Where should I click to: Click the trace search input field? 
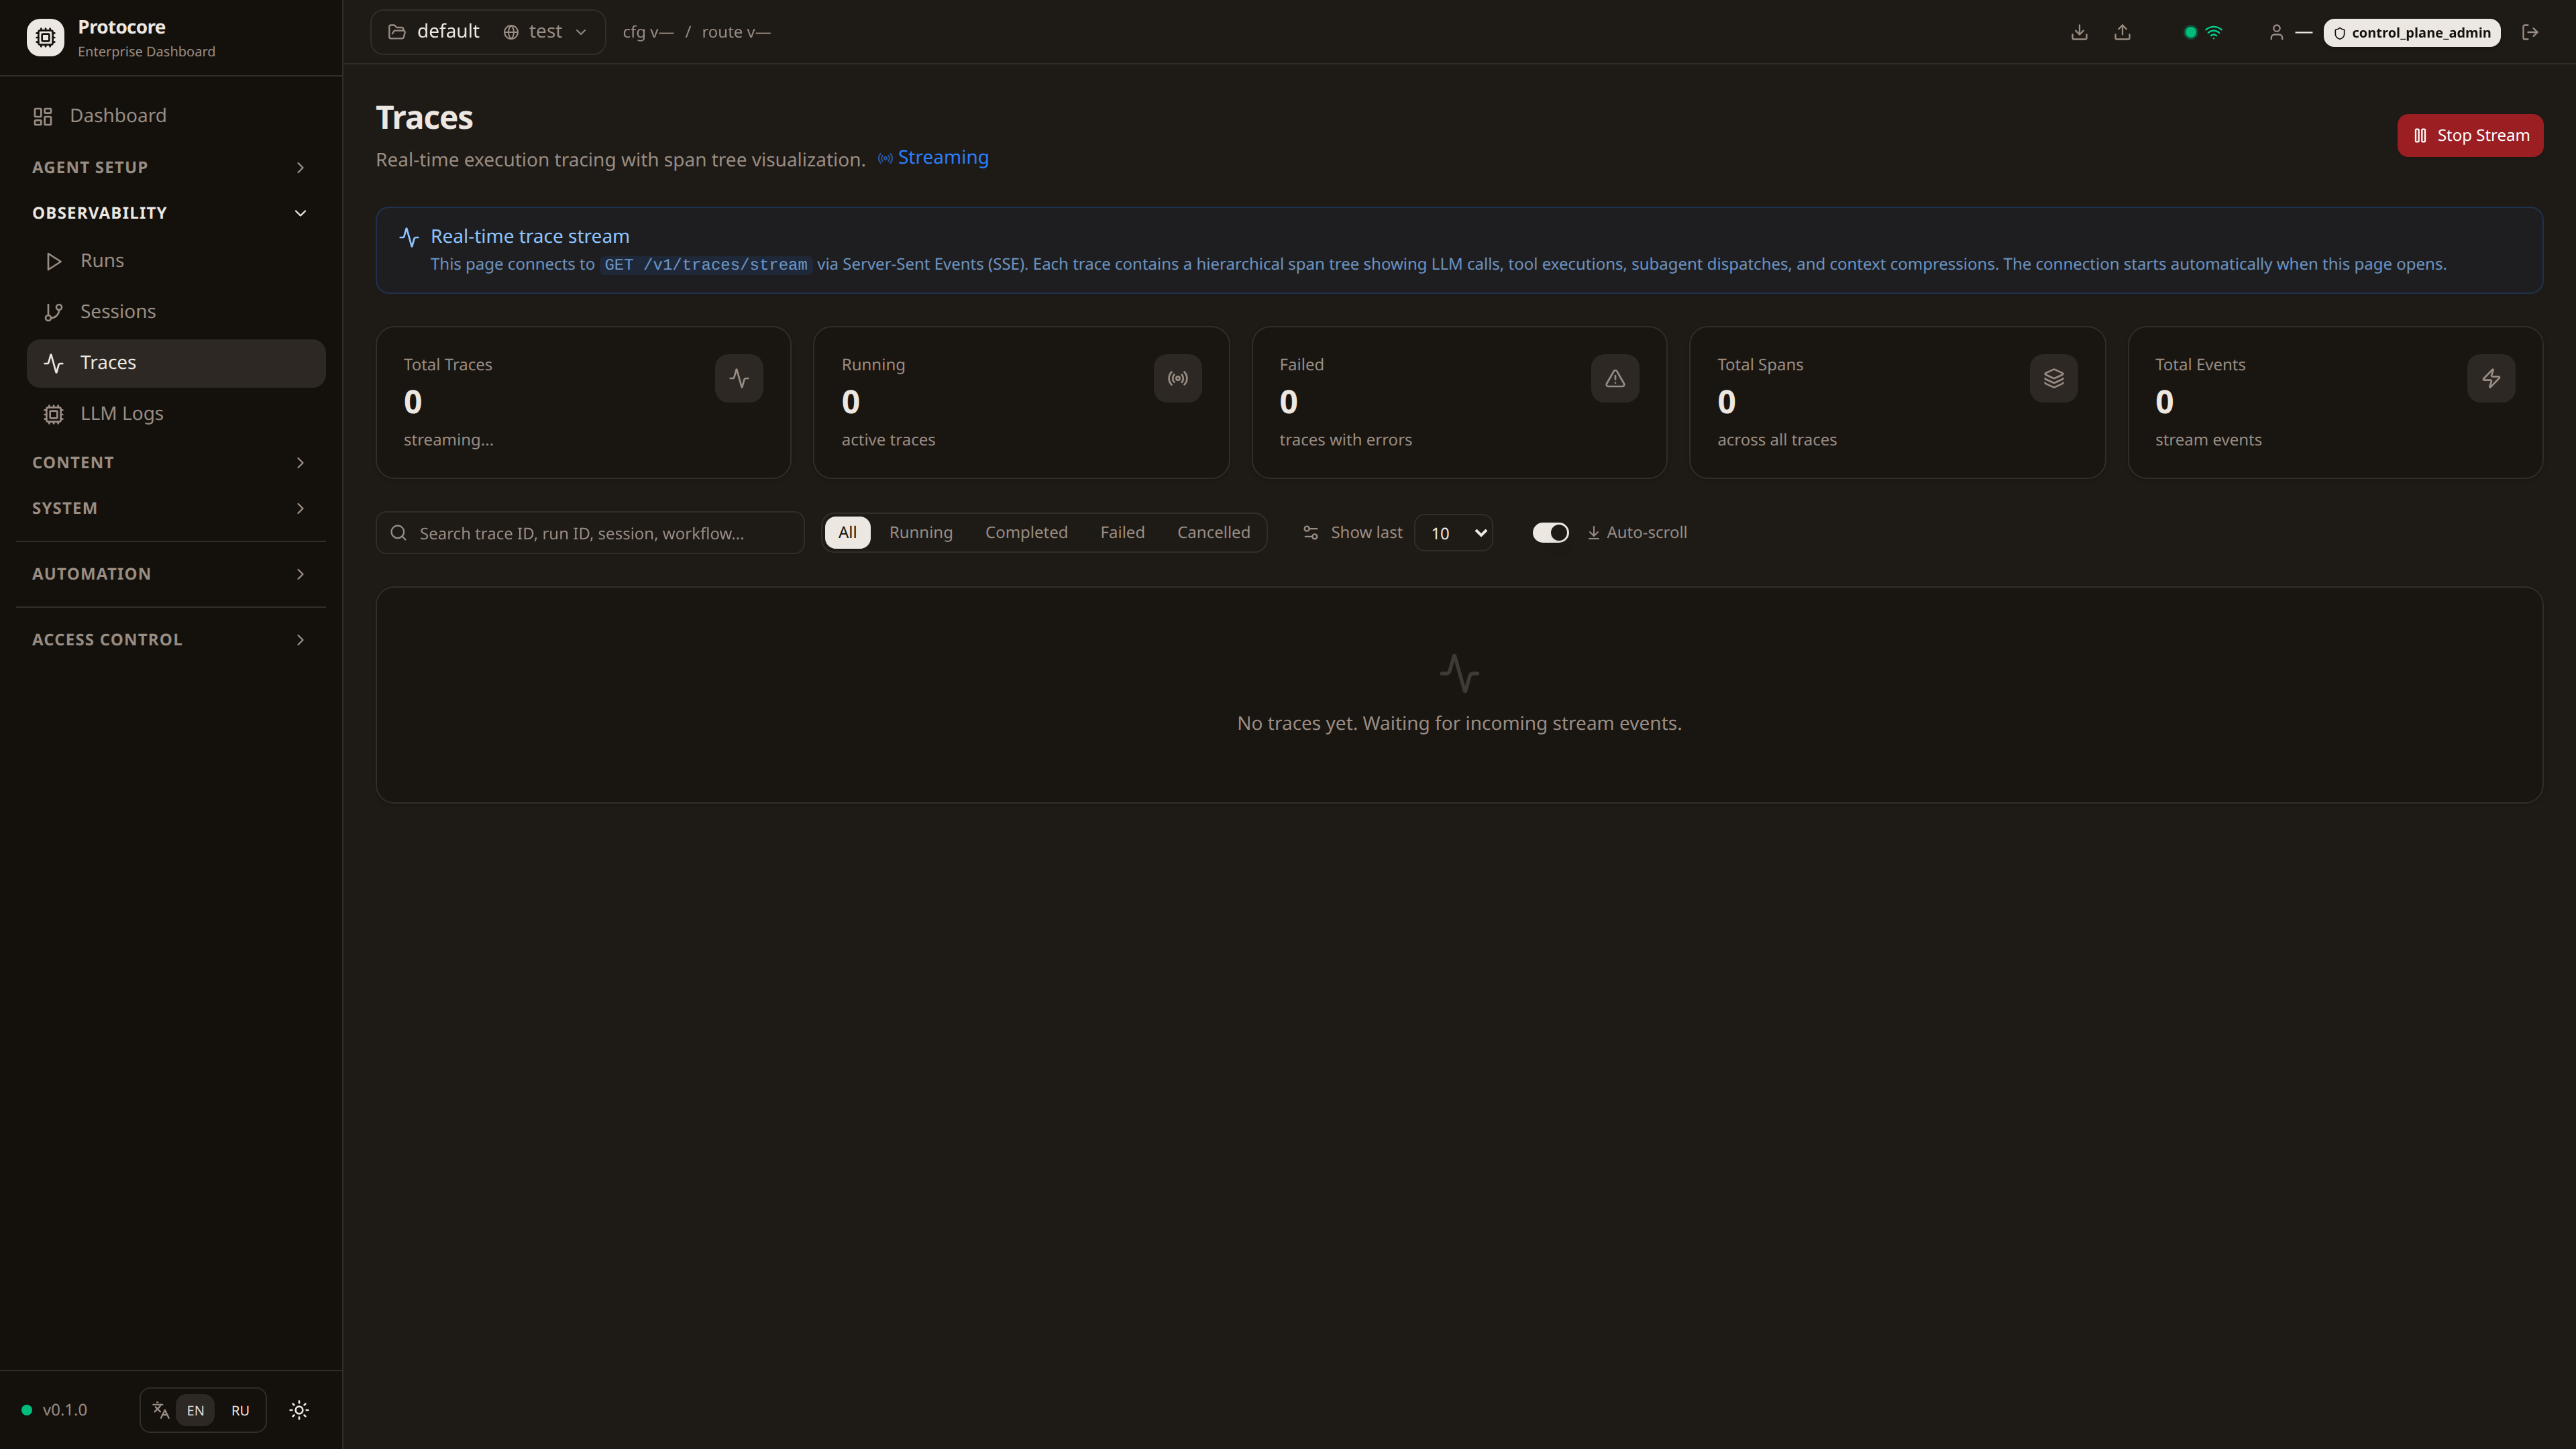point(590,533)
